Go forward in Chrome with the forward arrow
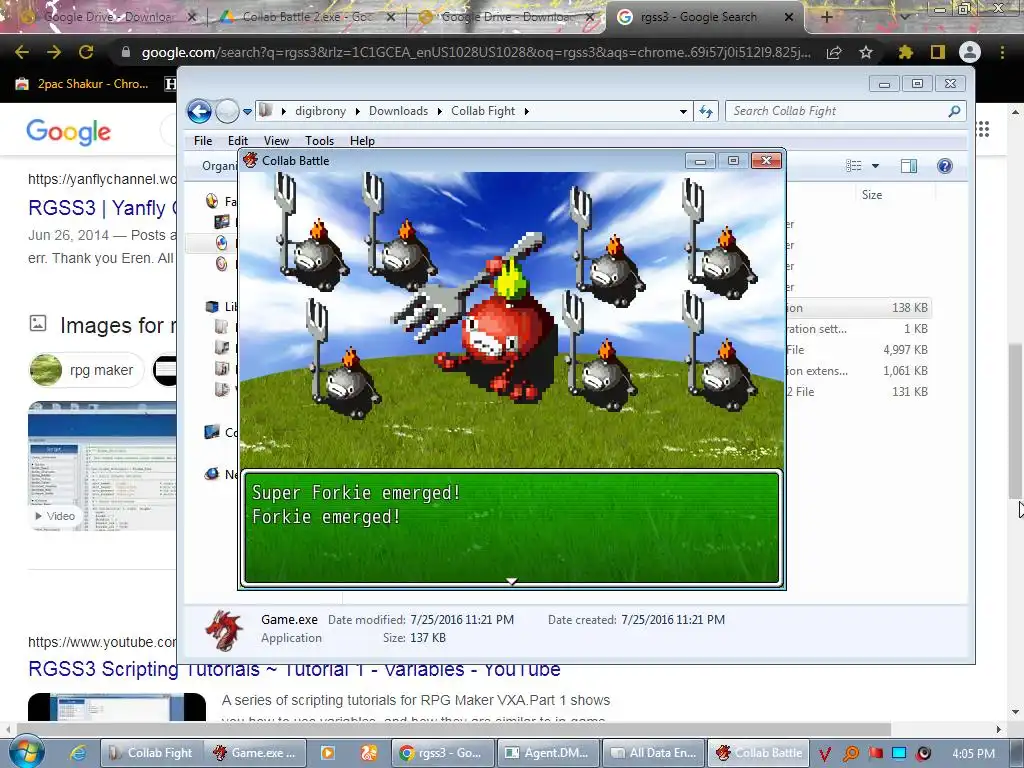Image resolution: width=1024 pixels, height=768 pixels. click(x=54, y=52)
